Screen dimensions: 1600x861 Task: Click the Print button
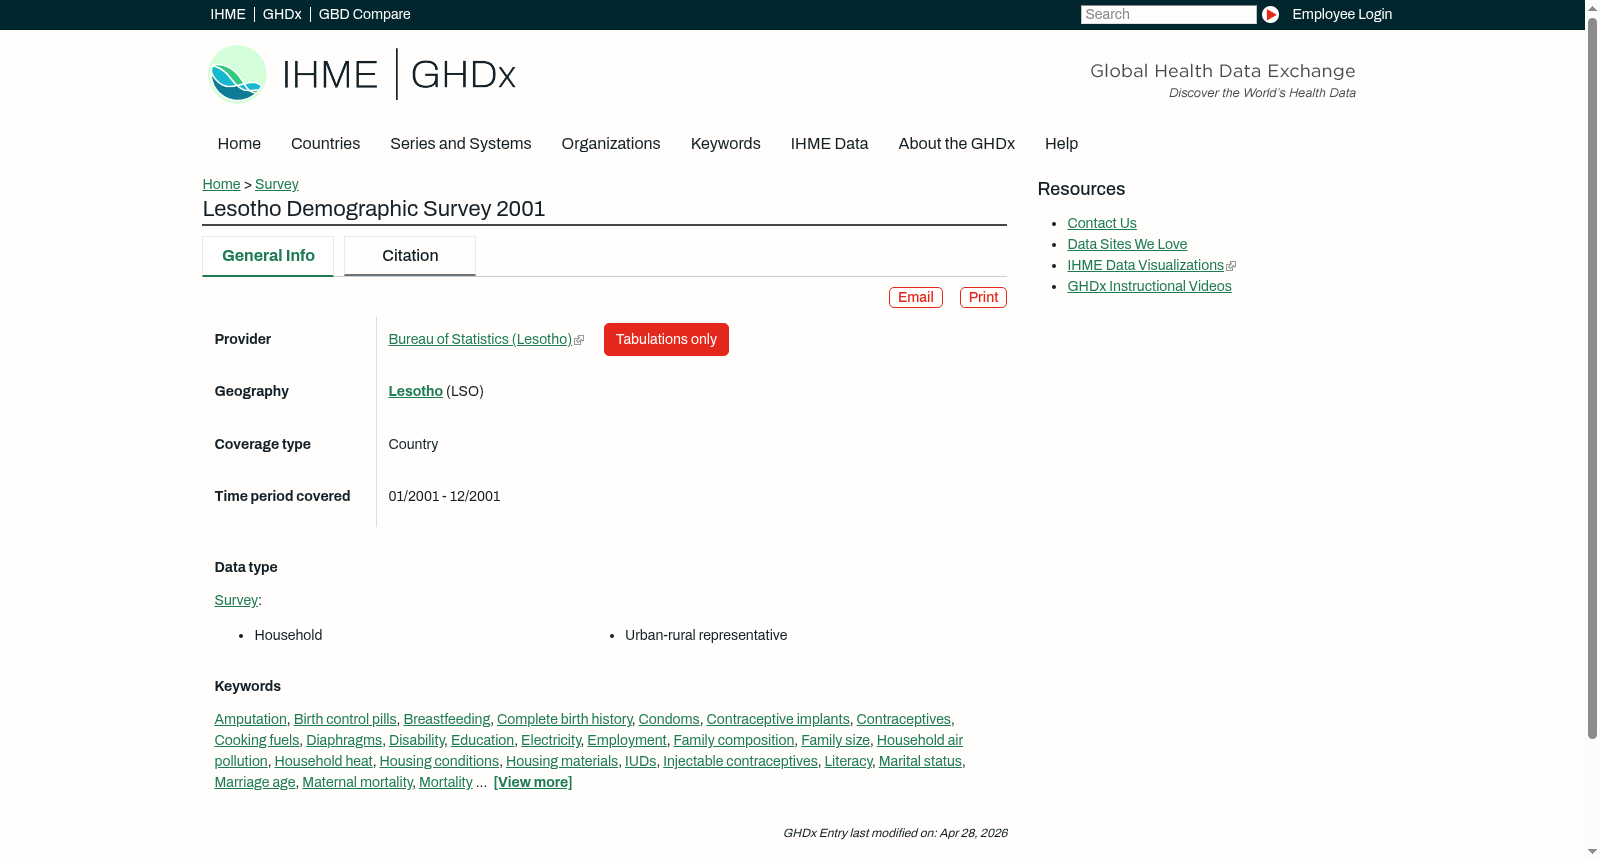click(x=983, y=297)
